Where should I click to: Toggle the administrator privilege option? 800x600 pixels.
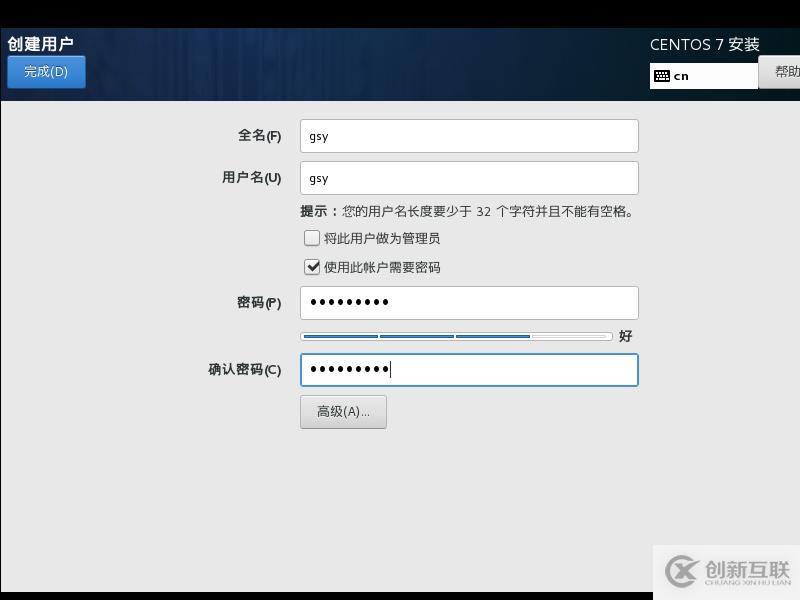(x=312, y=238)
